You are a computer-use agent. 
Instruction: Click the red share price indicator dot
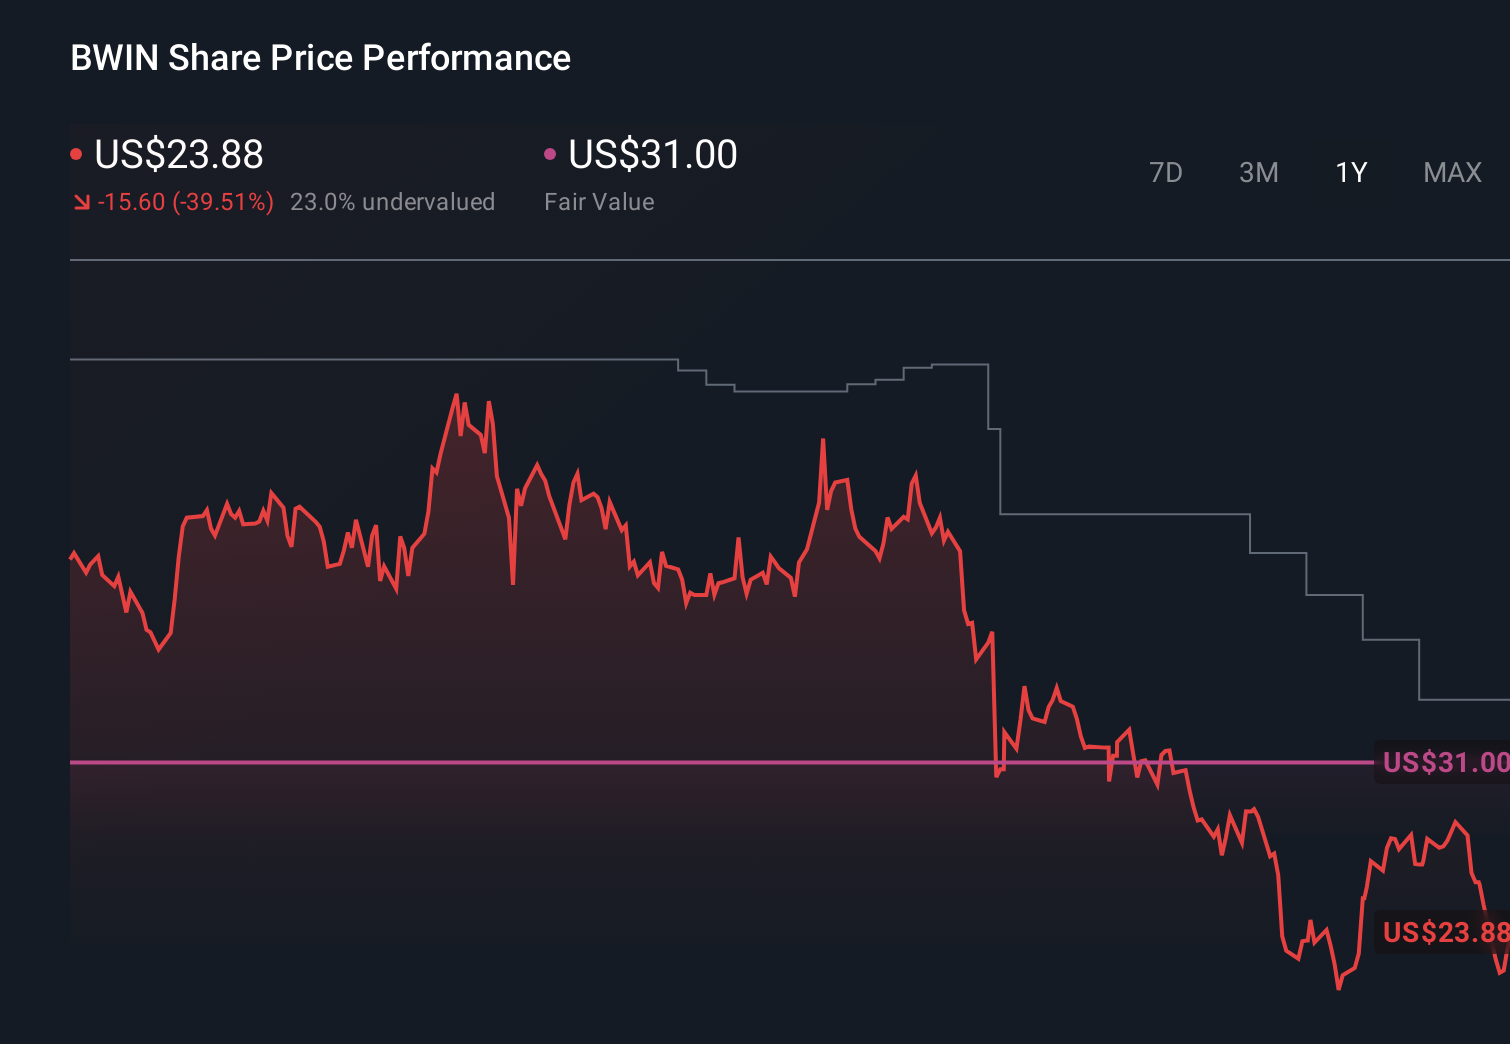click(x=77, y=153)
